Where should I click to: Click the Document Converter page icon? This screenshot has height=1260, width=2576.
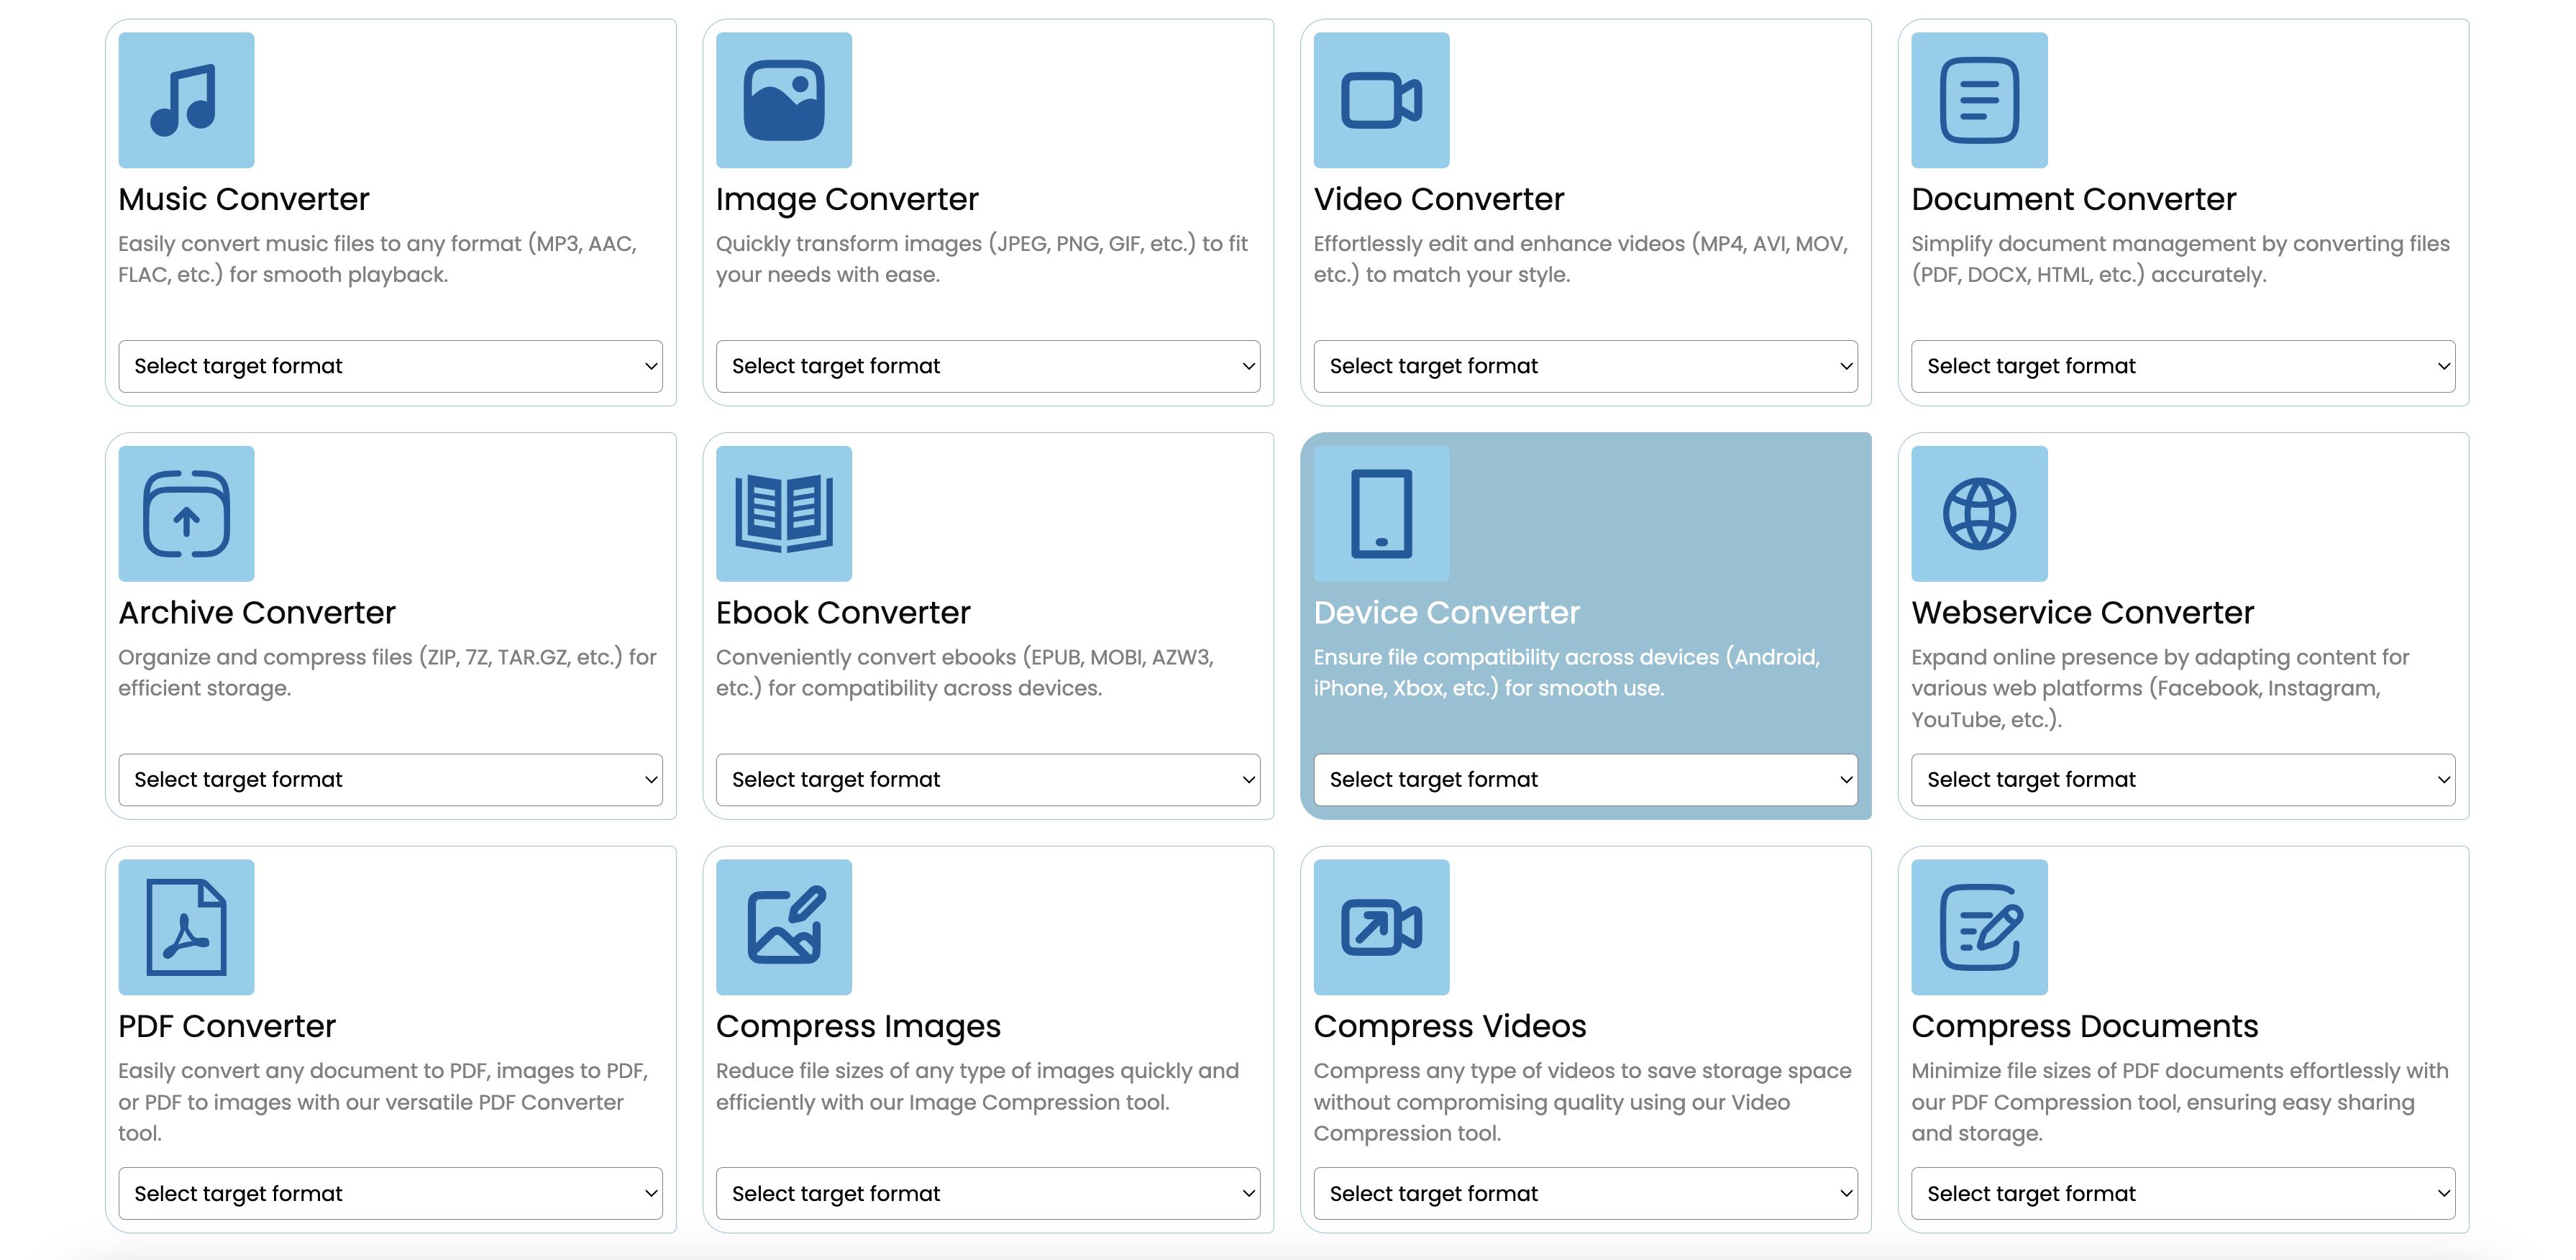click(x=1978, y=100)
